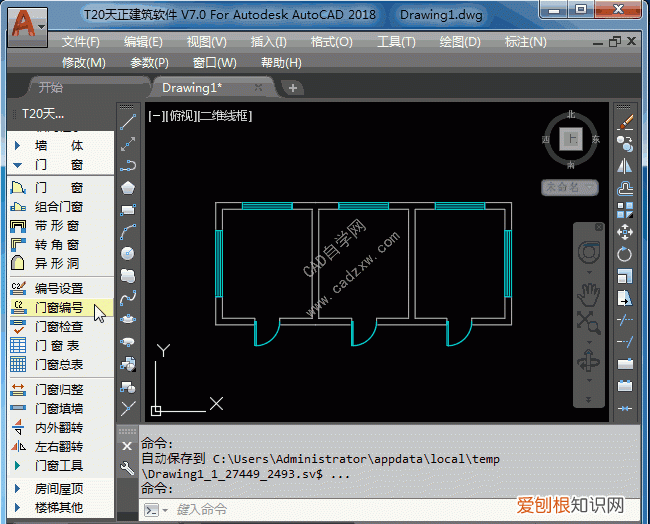Open the 门窗总表 command
650x524 pixels.
click(x=61, y=364)
